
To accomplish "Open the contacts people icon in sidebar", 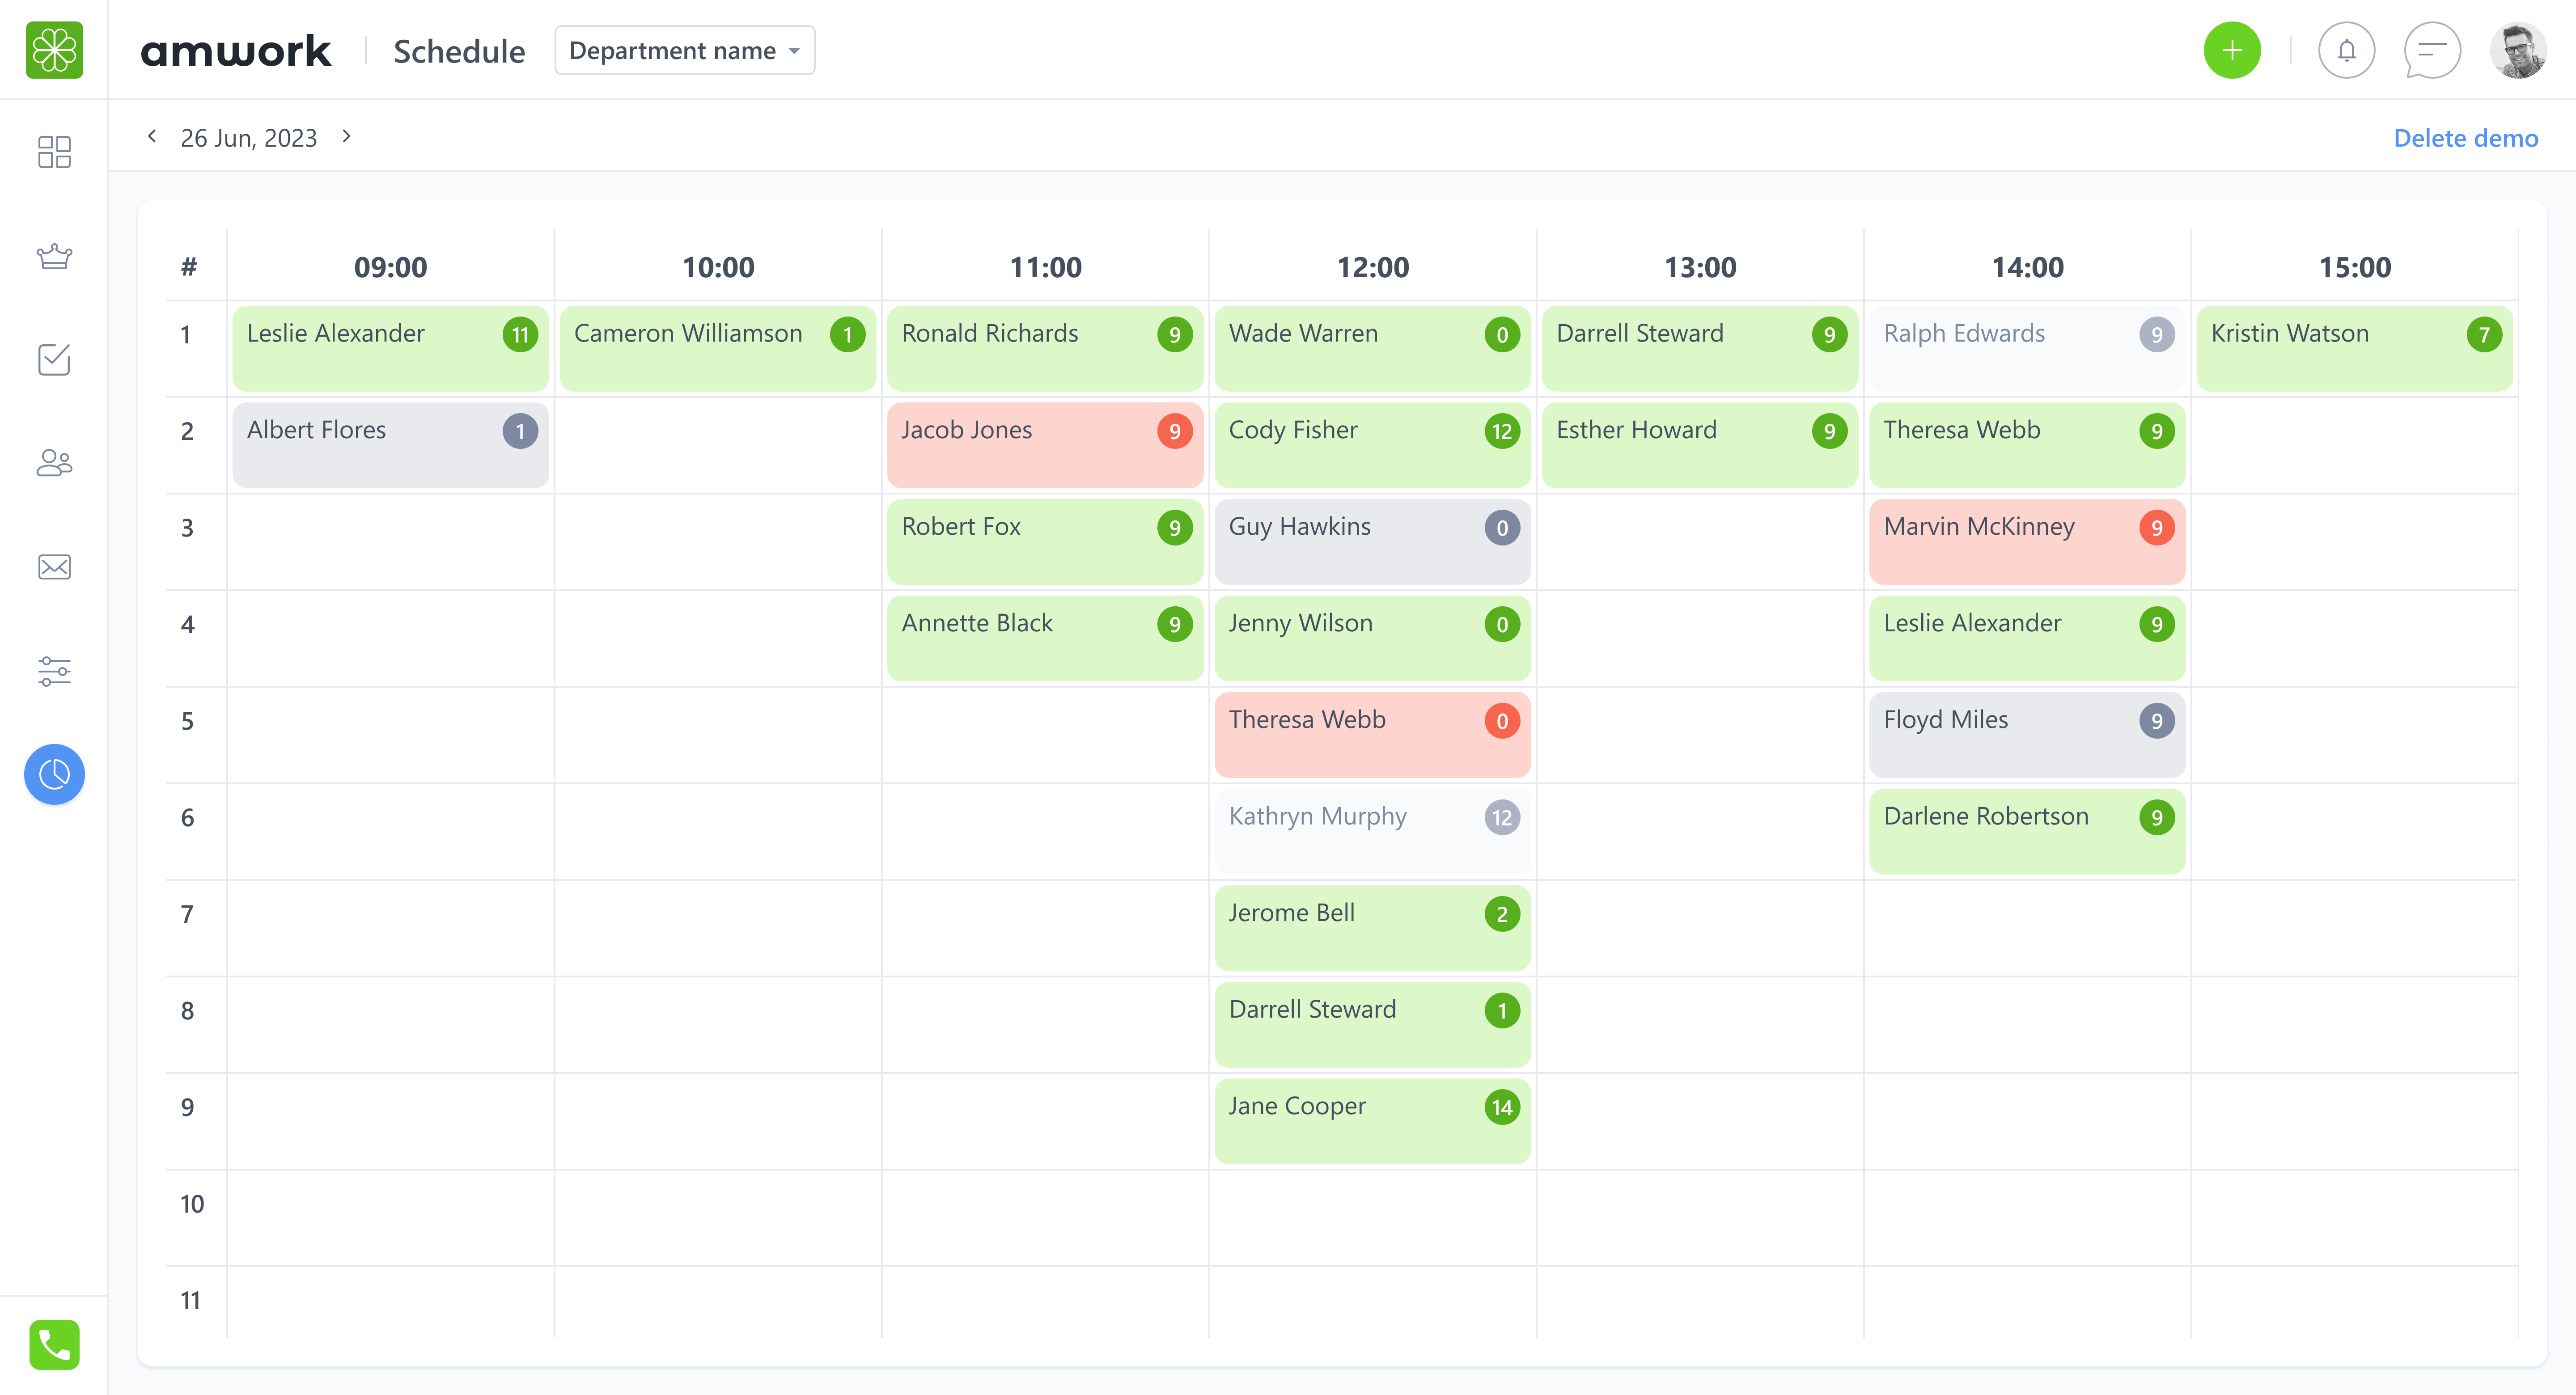I will (x=54, y=463).
